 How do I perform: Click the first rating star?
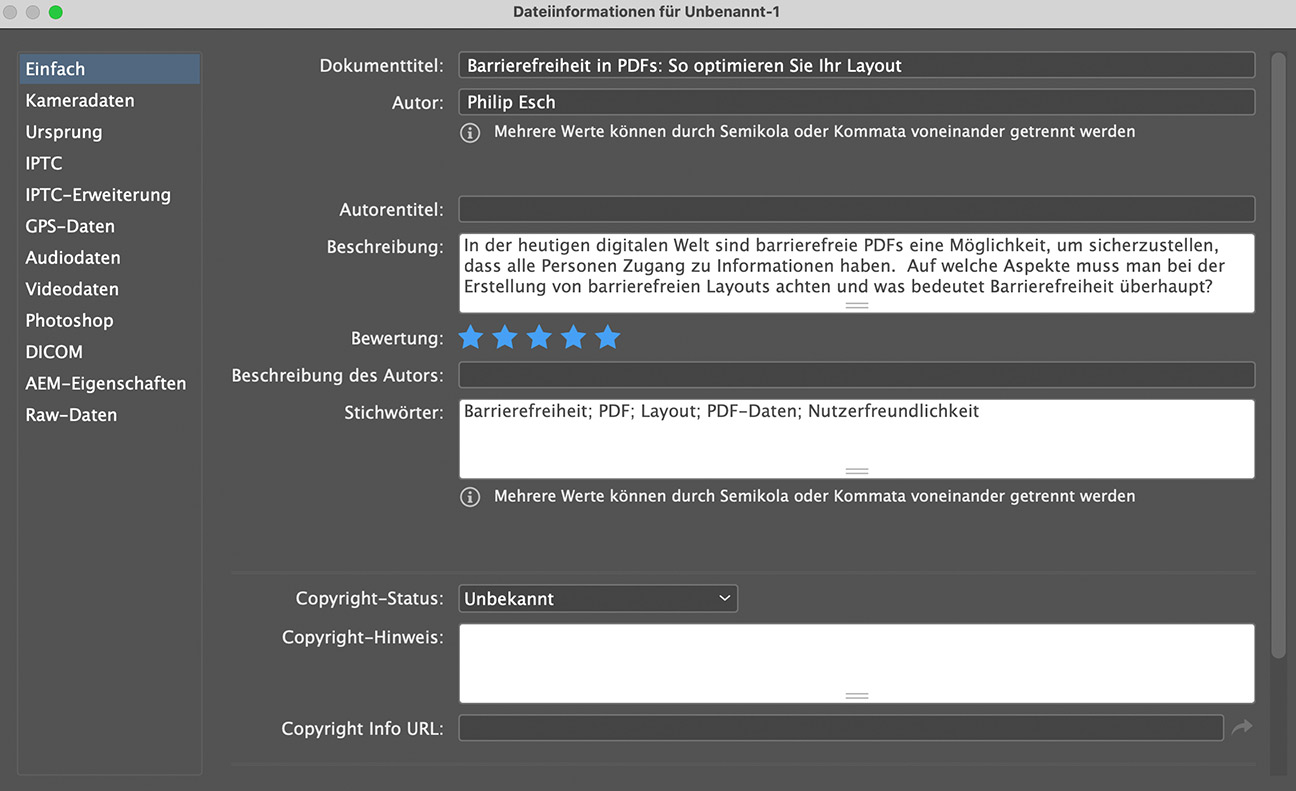pos(471,338)
